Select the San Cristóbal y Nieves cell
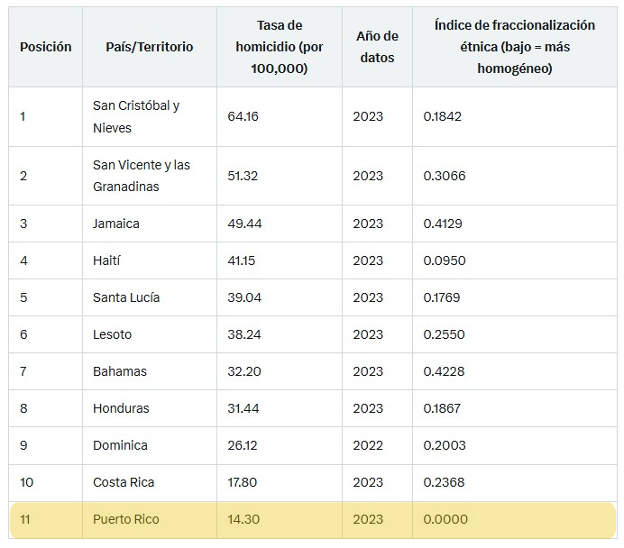The width and height of the screenshot is (624, 548). click(136, 117)
